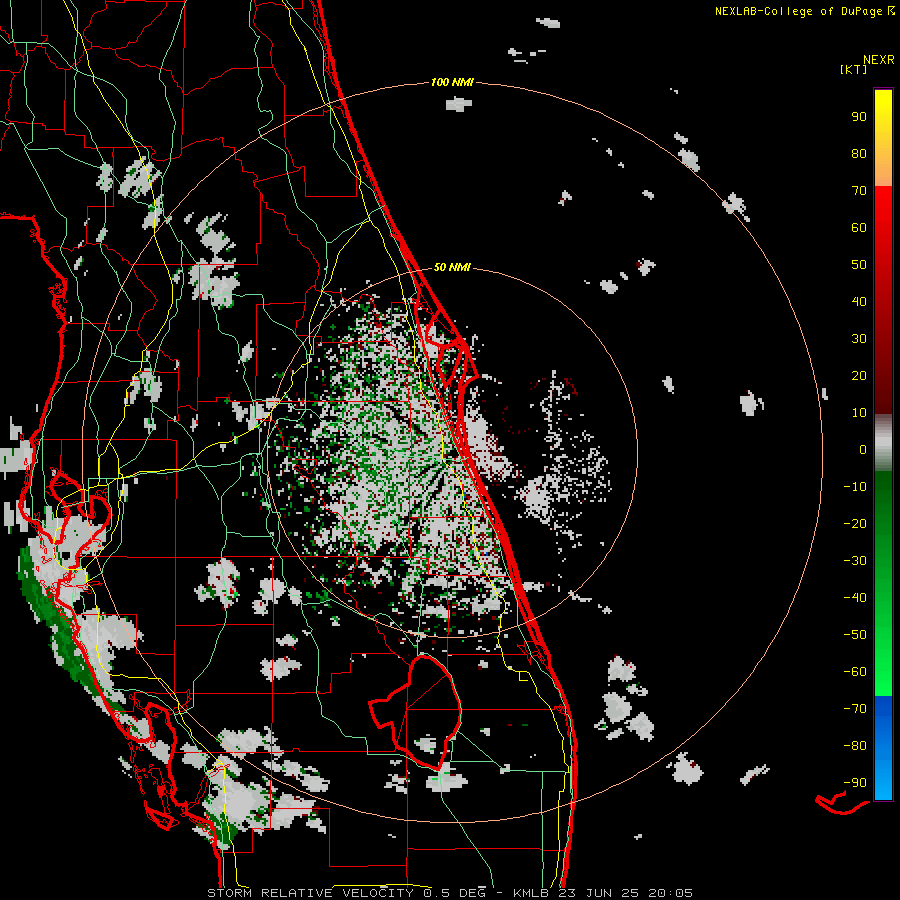The height and width of the screenshot is (900, 900).
Task: Click the 40 value on velocity scale
Action: pyautogui.click(x=859, y=301)
